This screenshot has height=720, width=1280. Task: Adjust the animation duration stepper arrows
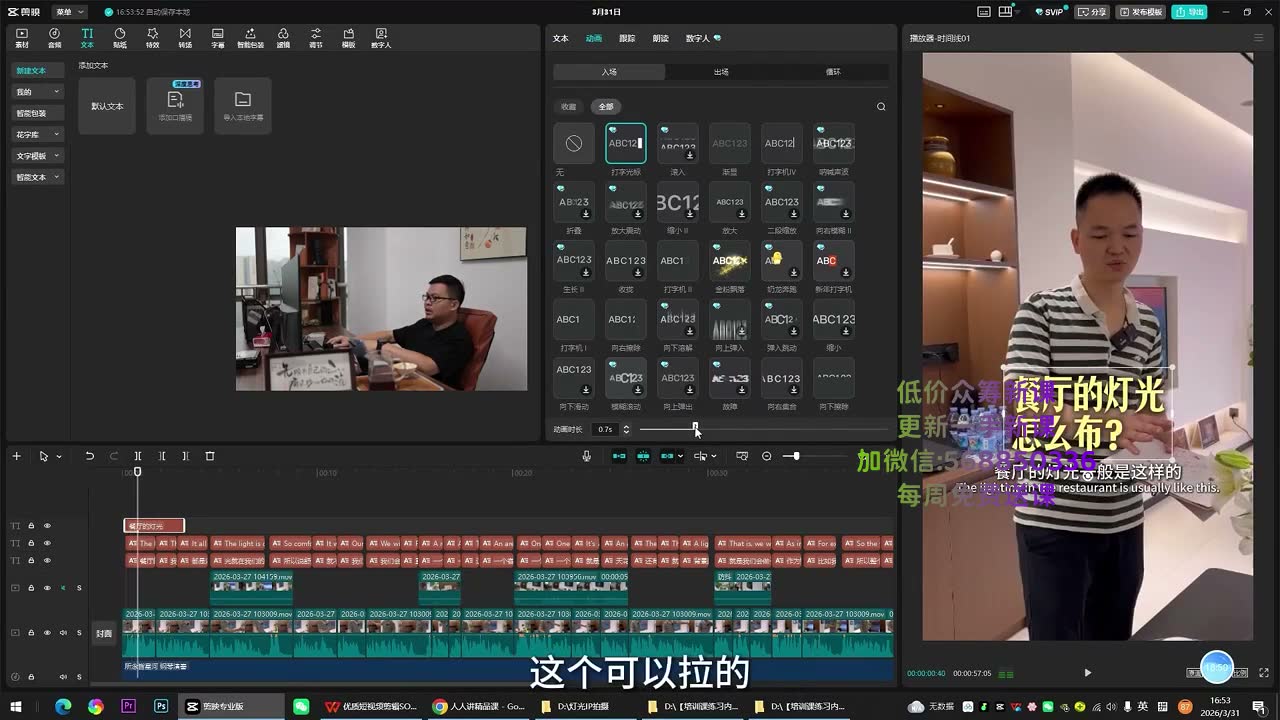point(626,429)
